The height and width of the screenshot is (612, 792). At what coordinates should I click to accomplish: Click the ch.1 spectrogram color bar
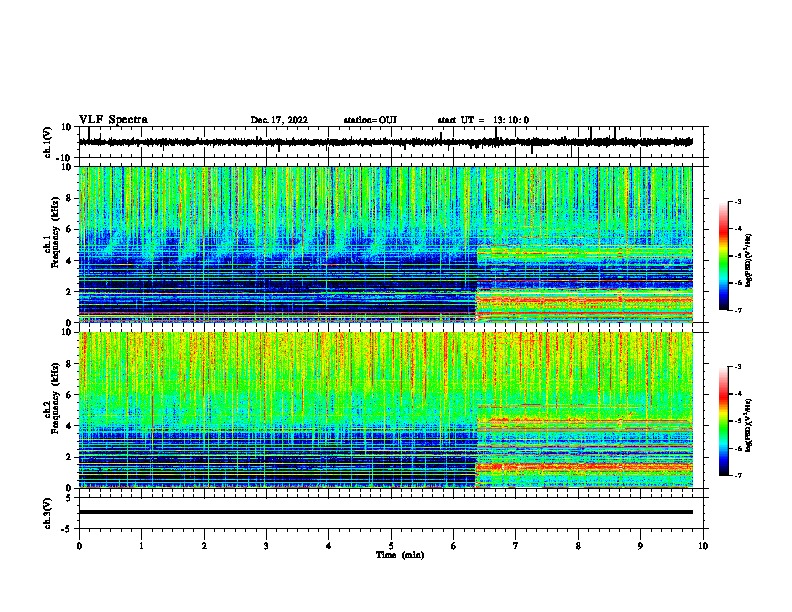tap(724, 256)
